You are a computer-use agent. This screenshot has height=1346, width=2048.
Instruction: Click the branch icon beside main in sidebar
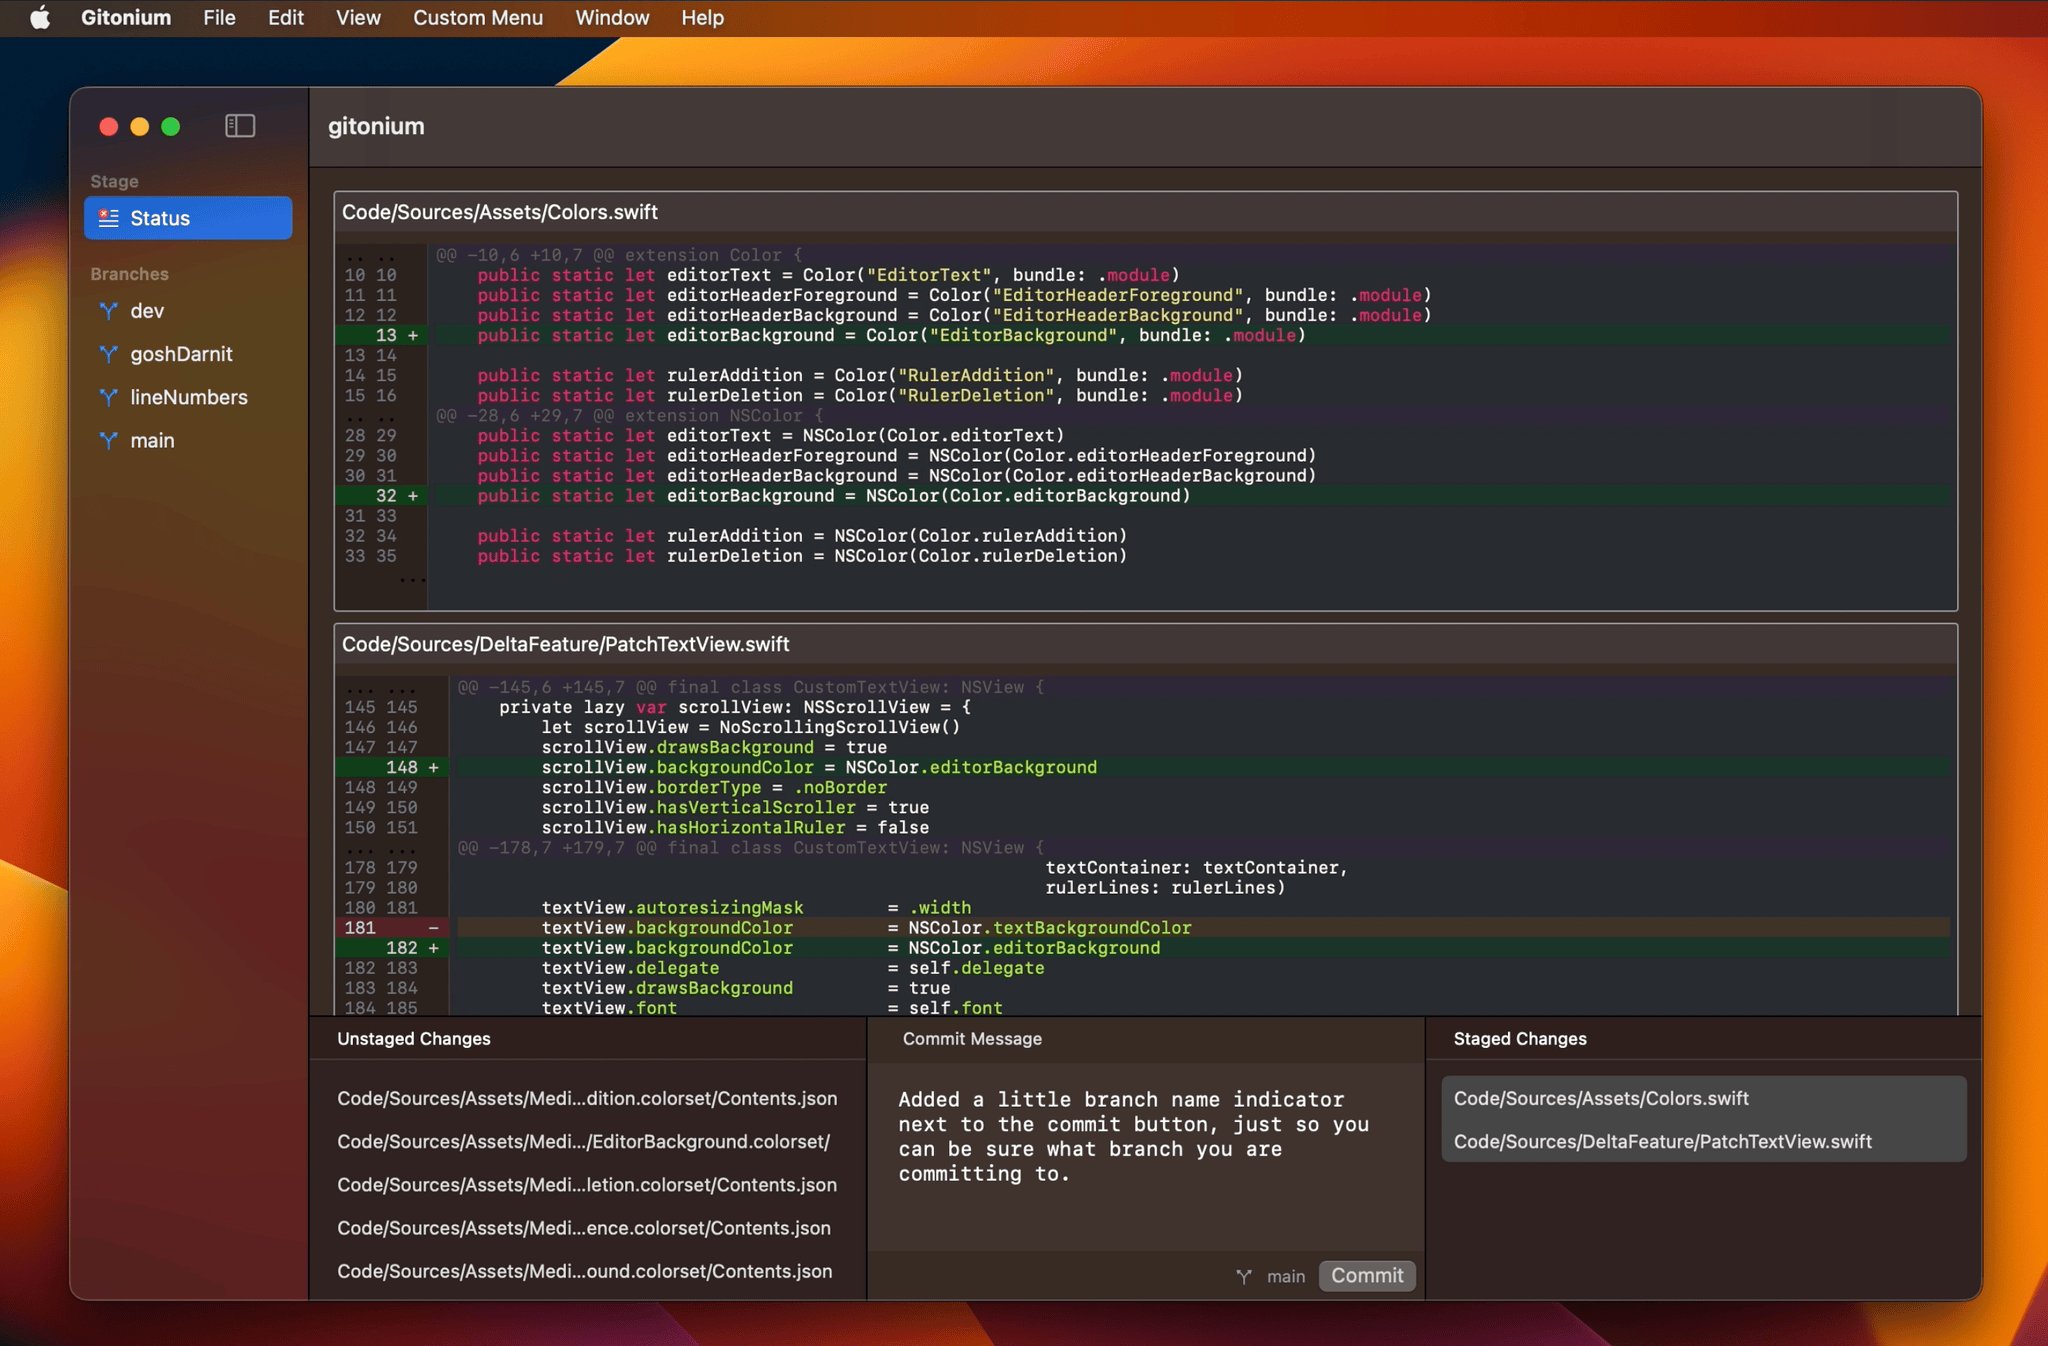tap(109, 440)
